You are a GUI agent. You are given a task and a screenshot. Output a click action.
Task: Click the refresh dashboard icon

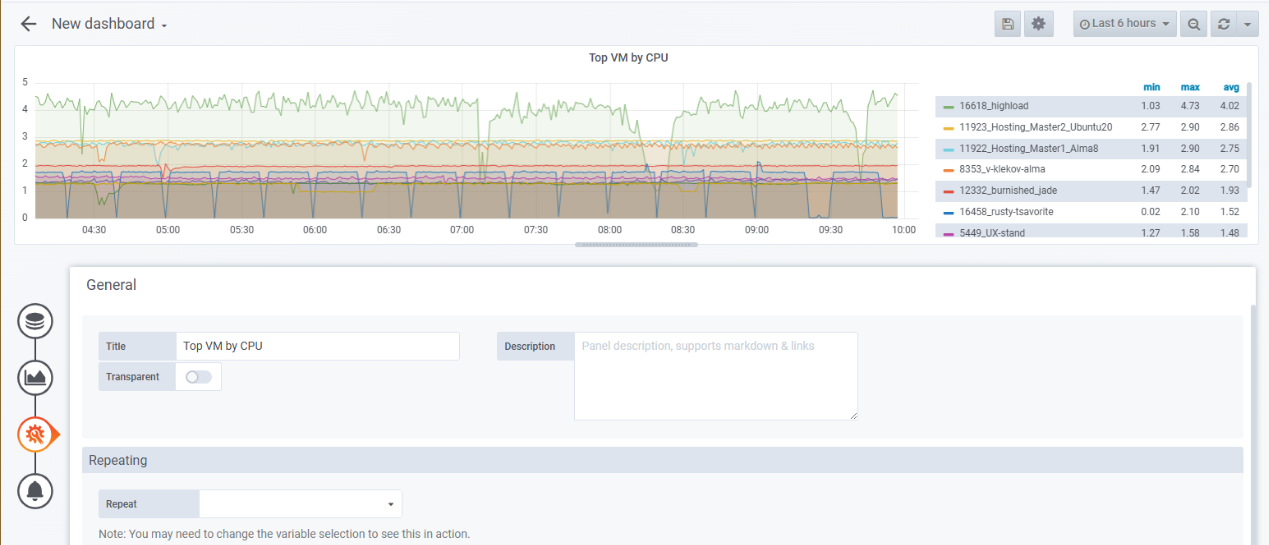coord(1223,24)
